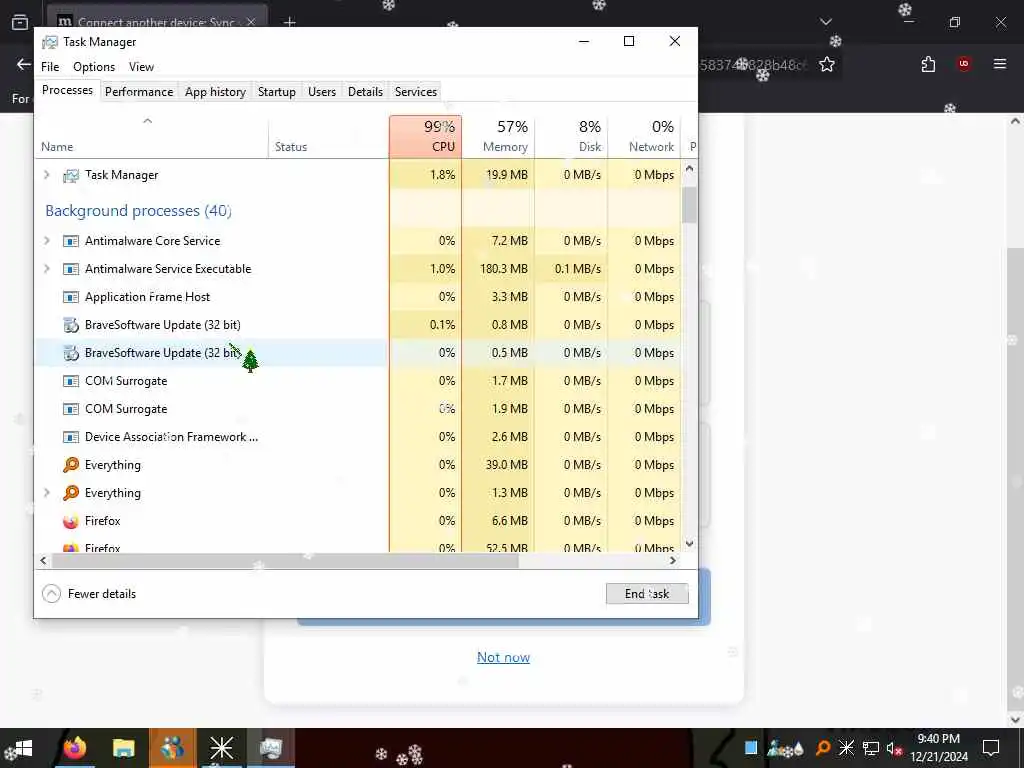Switch to the Performance tab
Image resolution: width=1024 pixels, height=768 pixels.
click(139, 91)
